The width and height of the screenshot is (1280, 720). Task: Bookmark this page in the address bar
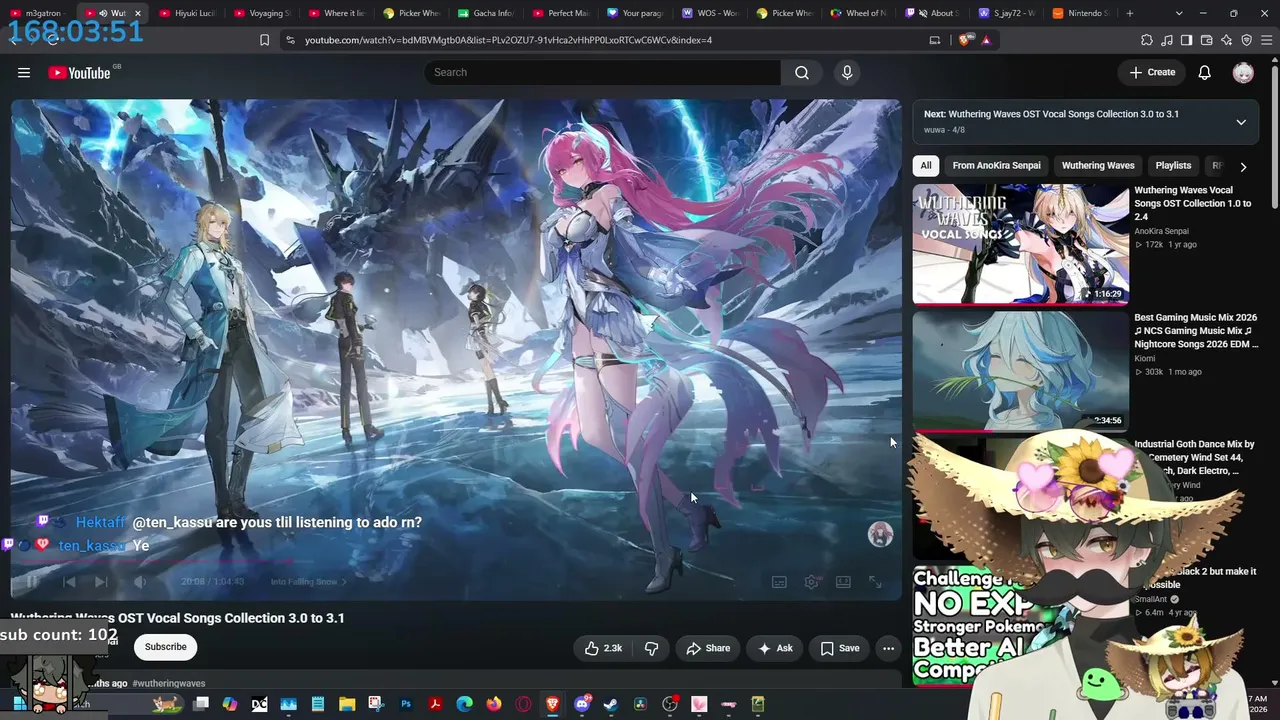[x=264, y=40]
